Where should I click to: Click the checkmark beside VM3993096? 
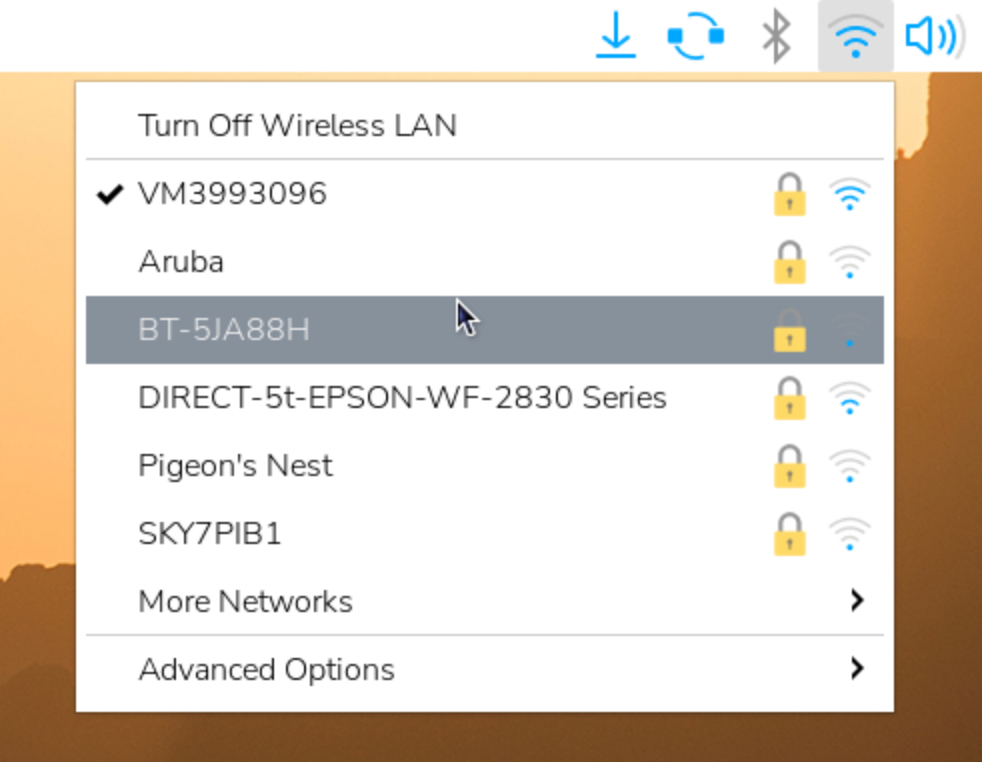click(x=109, y=194)
